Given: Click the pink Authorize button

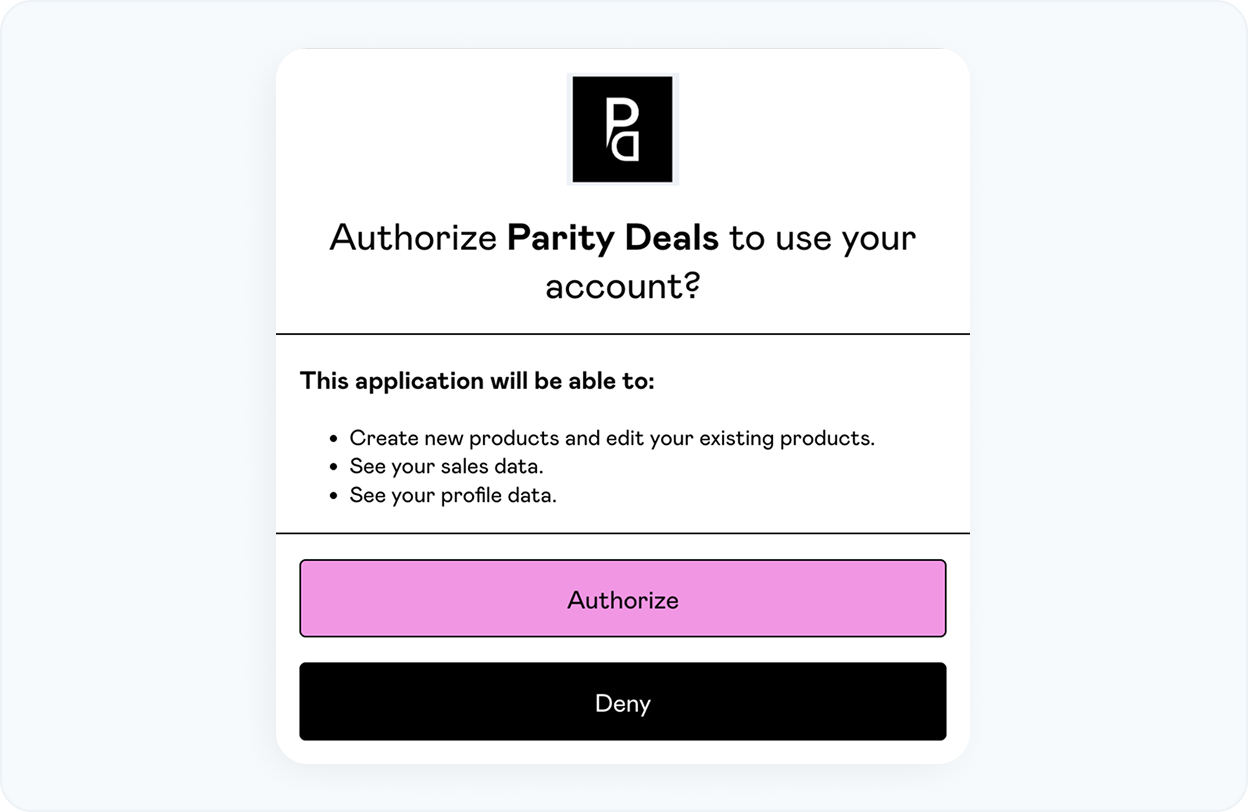Looking at the screenshot, I should 622,598.
